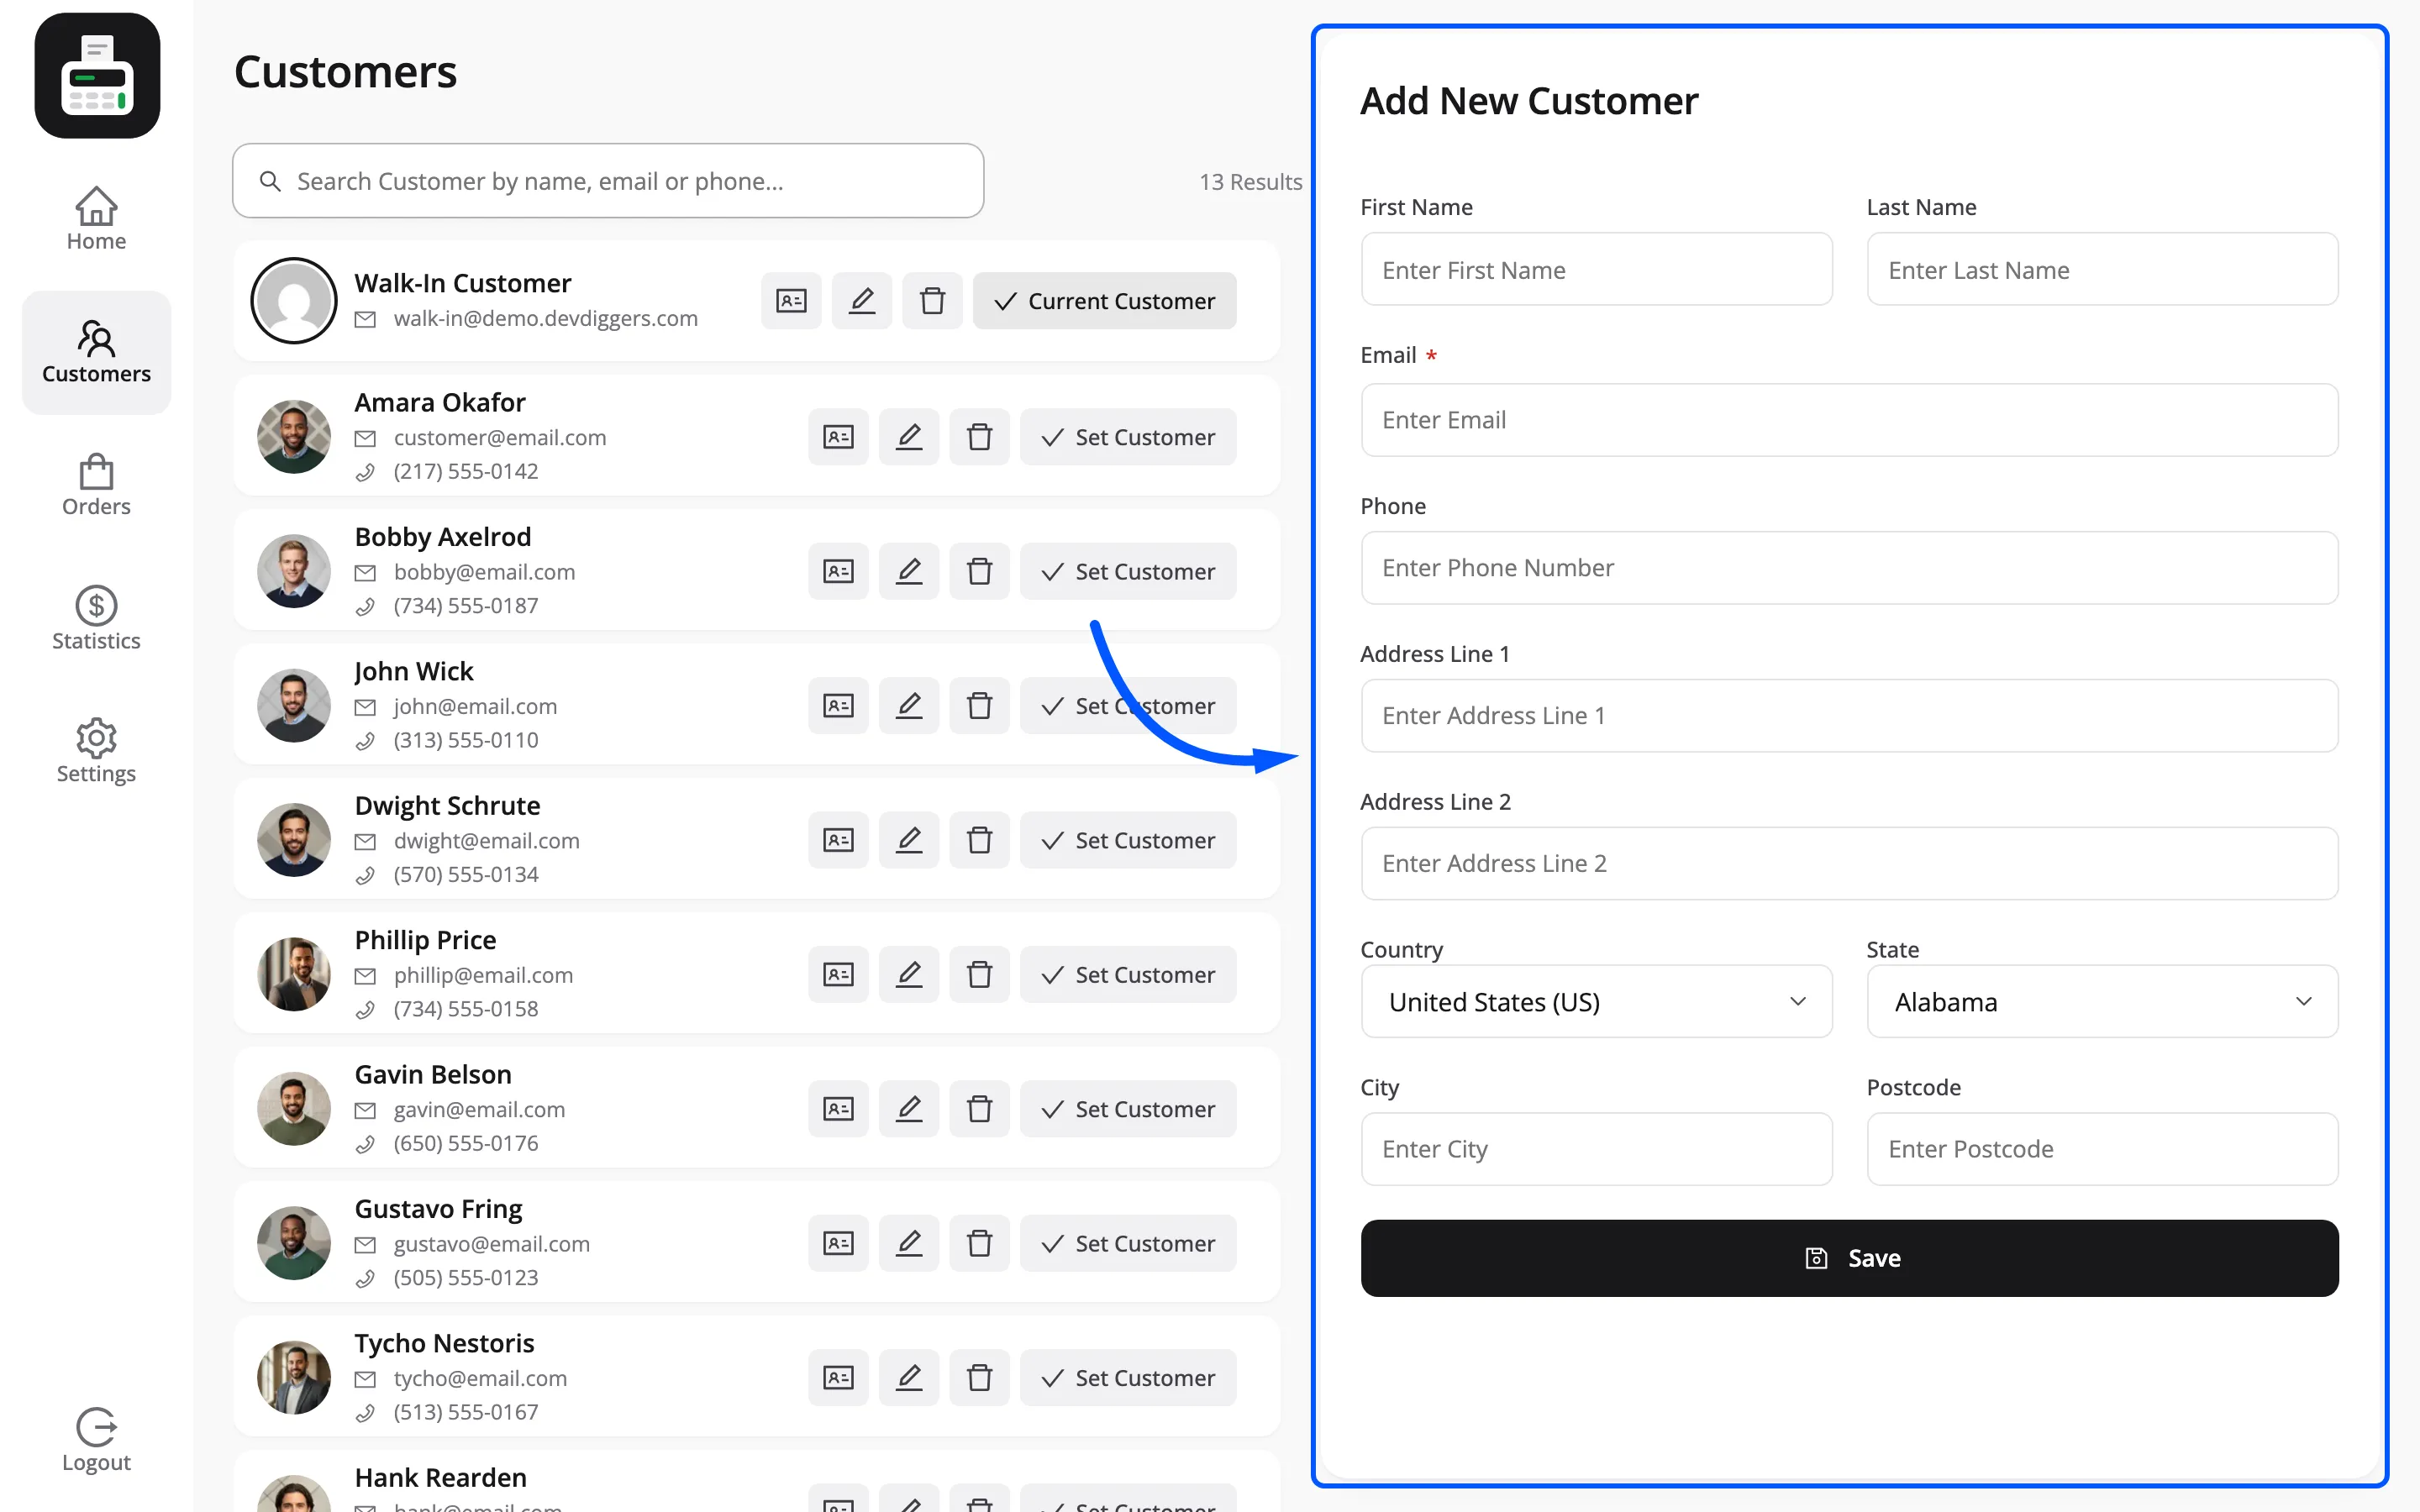Click the email tycho@email.com
The width and height of the screenshot is (2420, 1512).
480,1378
